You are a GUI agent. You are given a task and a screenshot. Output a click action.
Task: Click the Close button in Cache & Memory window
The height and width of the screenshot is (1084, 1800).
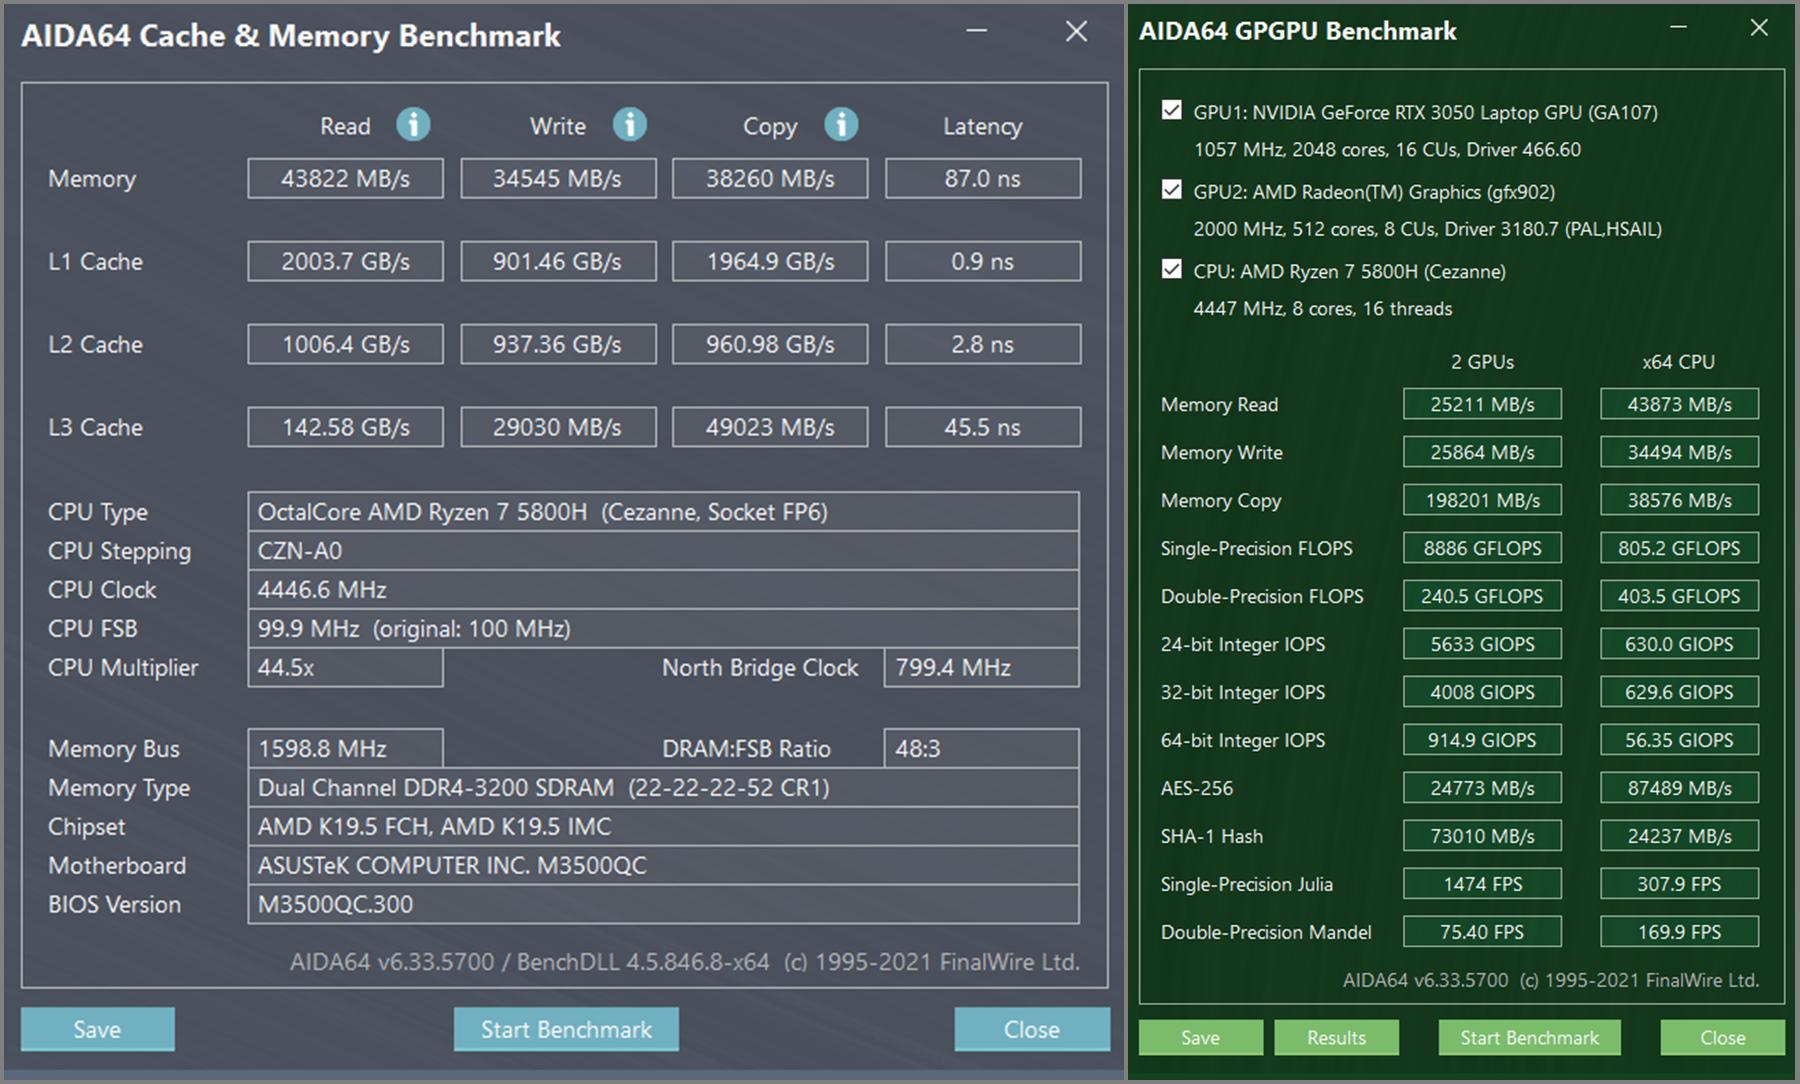click(1031, 1029)
